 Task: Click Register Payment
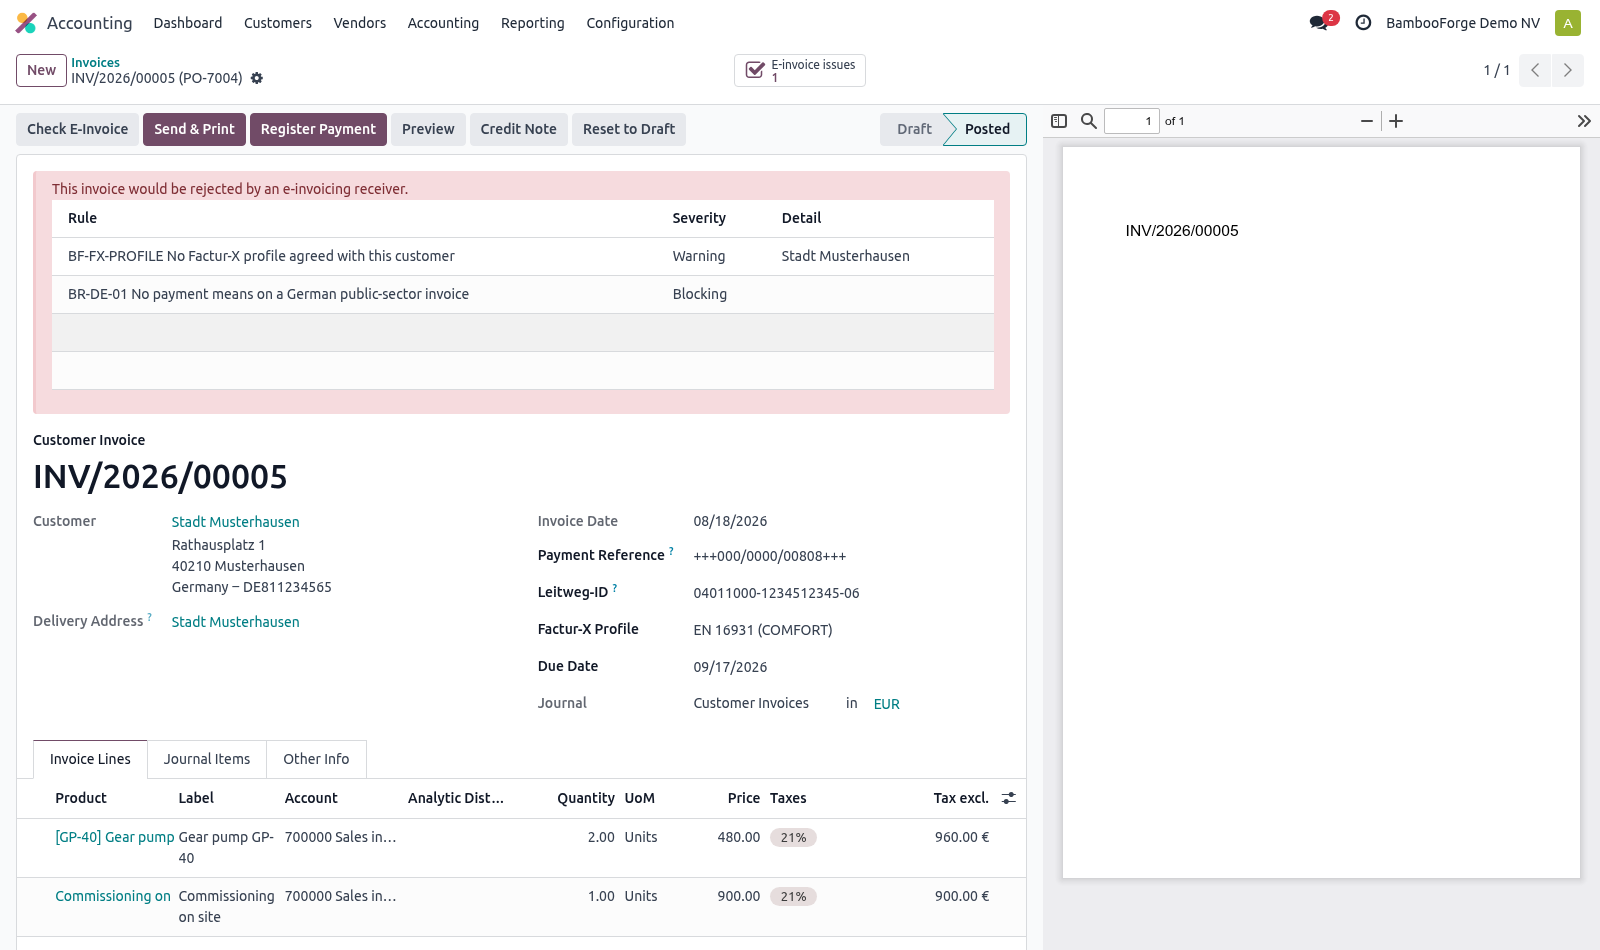(x=318, y=129)
